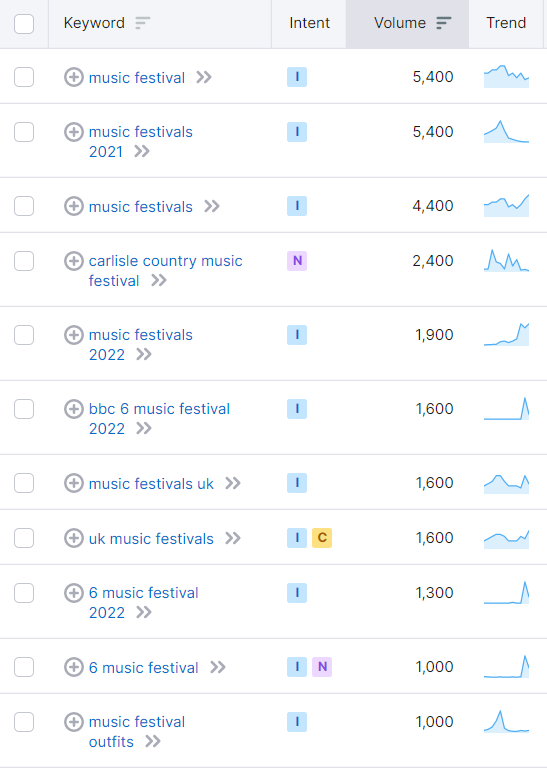Expand double-chevron next to 'music festivals'
This screenshot has height=782, width=547.
pyautogui.click(x=212, y=206)
